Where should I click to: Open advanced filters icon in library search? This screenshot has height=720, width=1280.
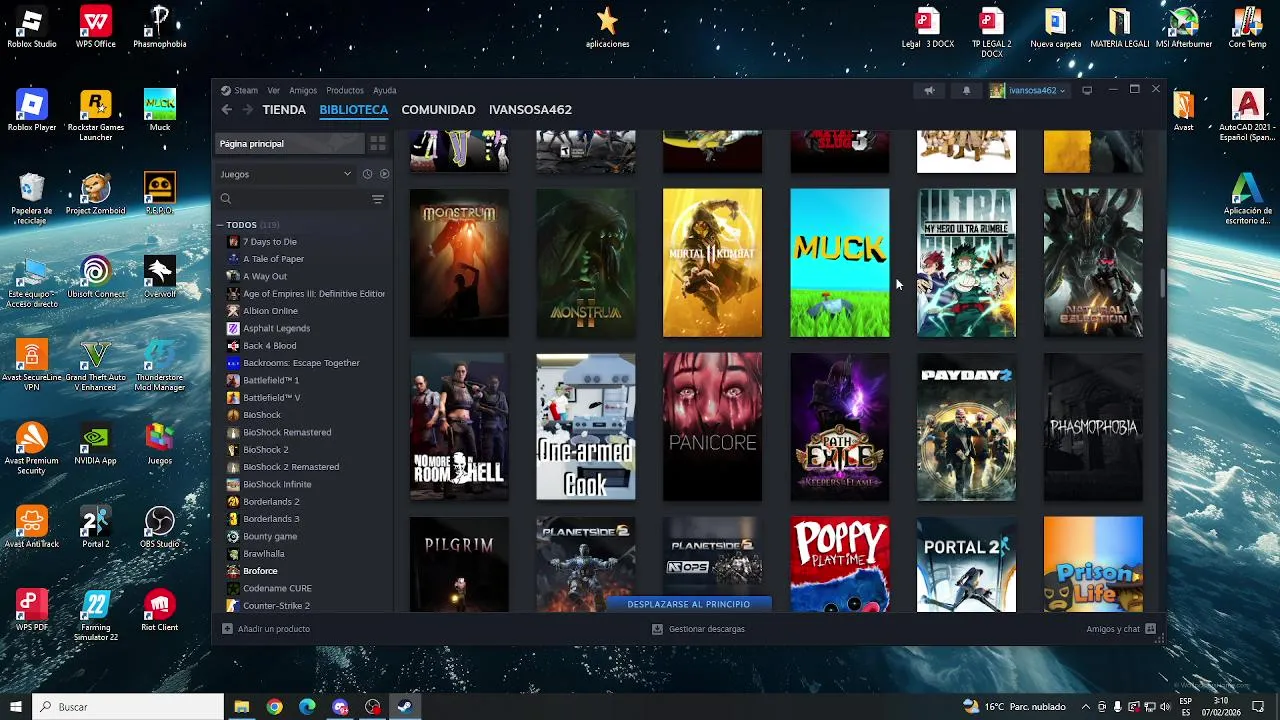pyautogui.click(x=378, y=199)
